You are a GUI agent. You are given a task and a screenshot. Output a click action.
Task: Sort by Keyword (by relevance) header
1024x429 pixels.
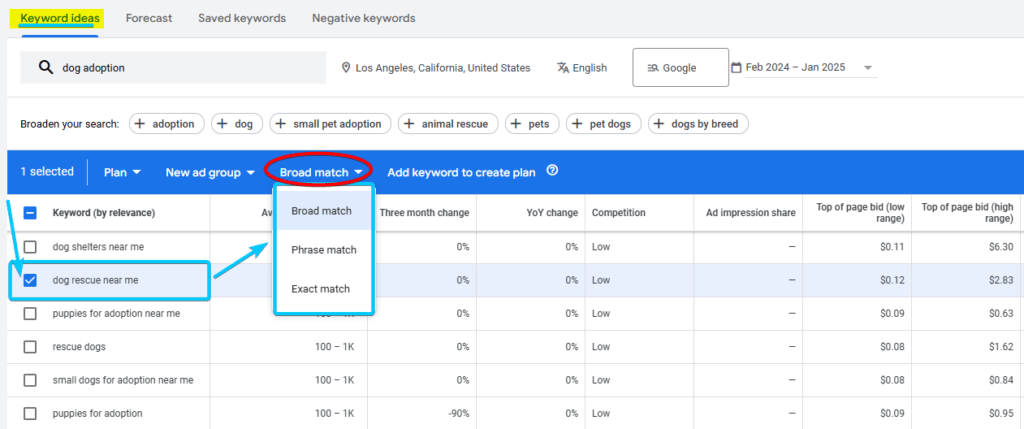coord(104,213)
